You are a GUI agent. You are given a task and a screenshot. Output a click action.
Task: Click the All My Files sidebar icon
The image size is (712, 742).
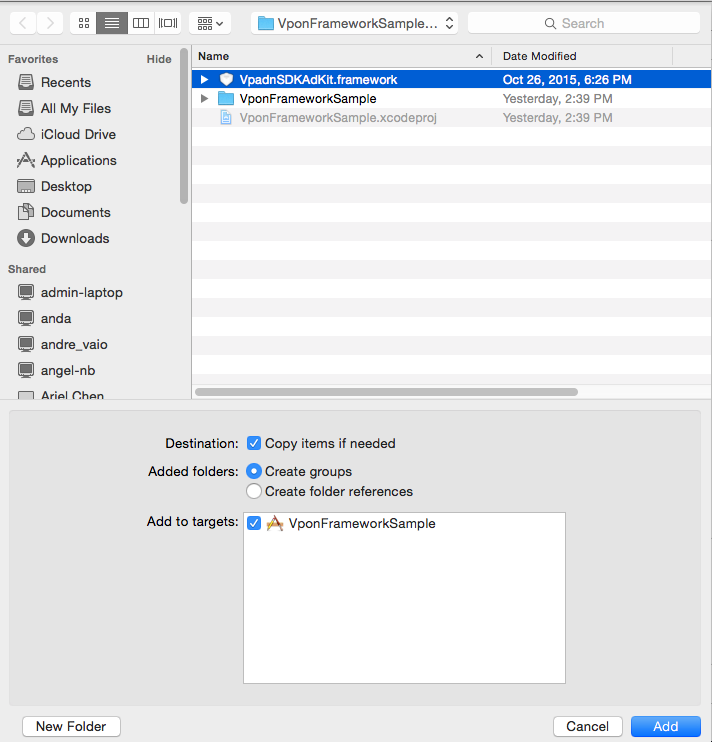click(26, 108)
